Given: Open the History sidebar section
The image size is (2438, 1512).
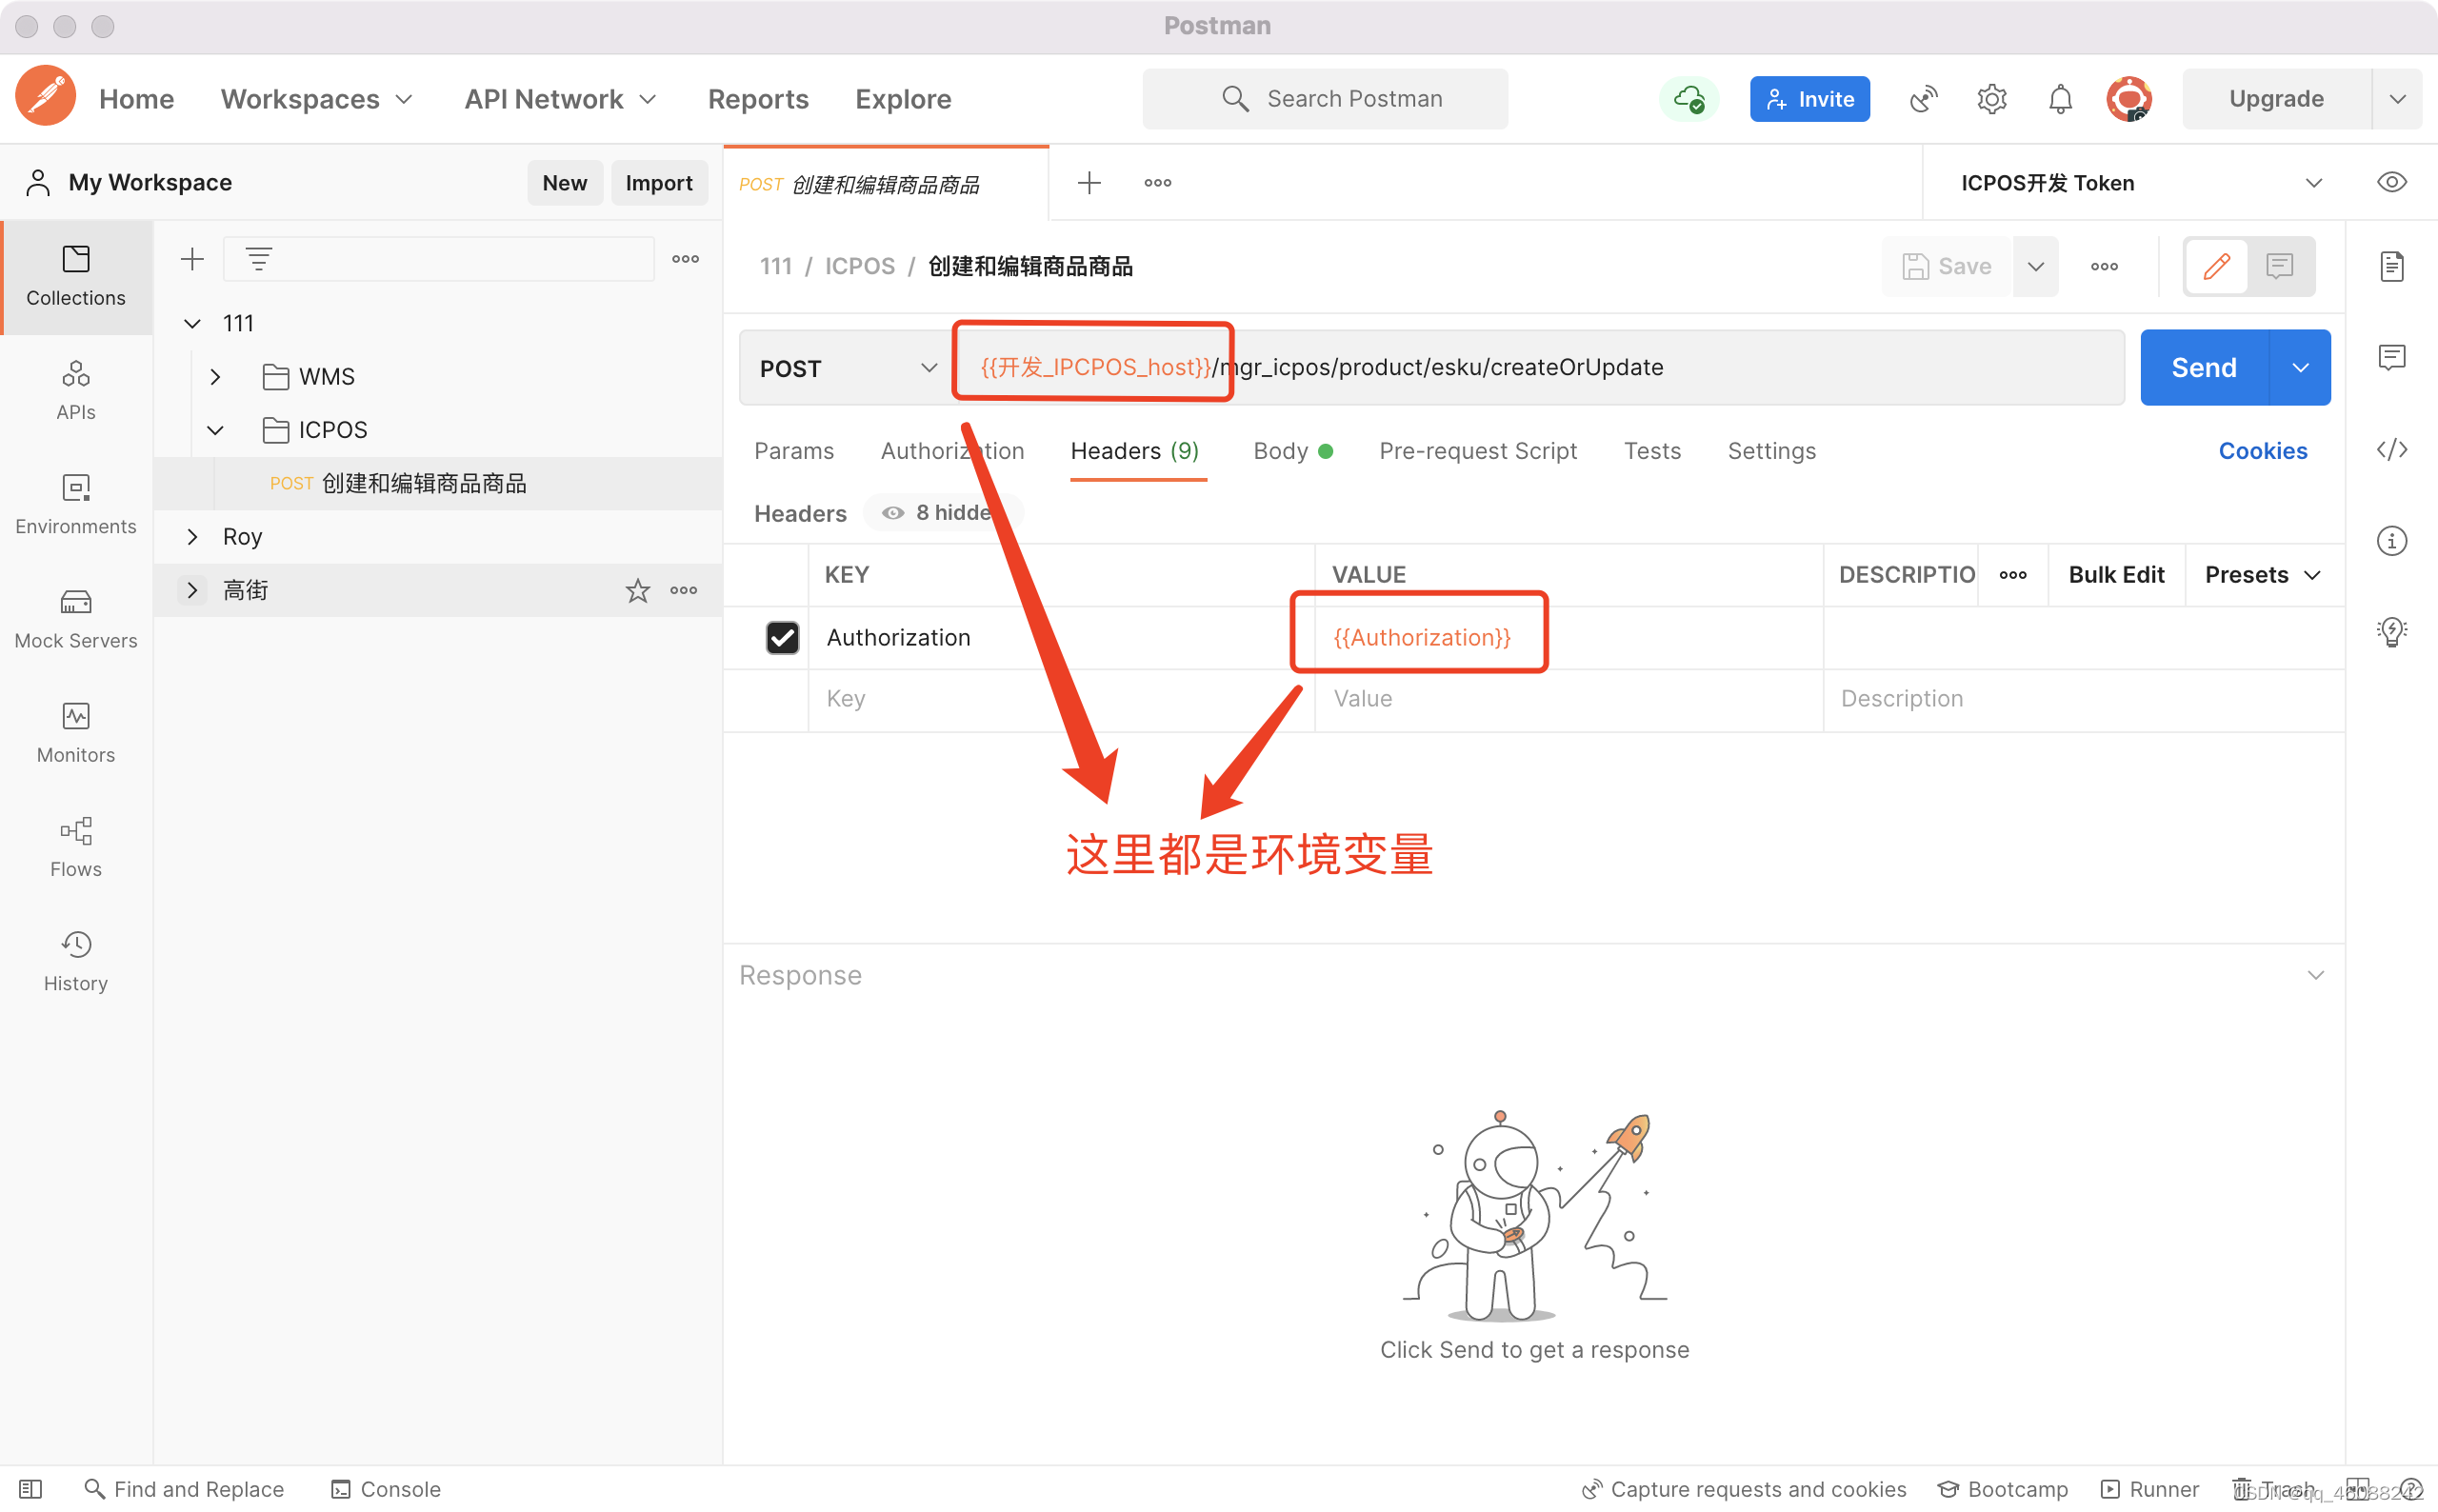Looking at the screenshot, I should click(76, 961).
